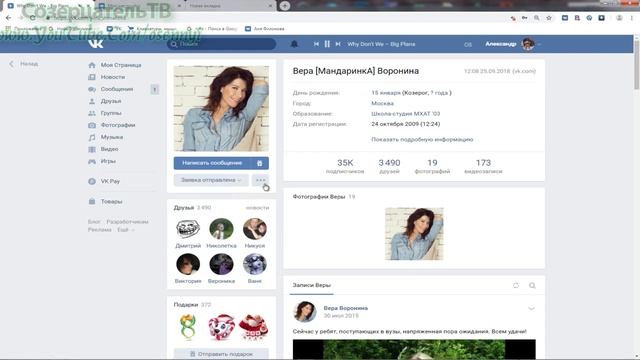Viewport: 640px width, 360px height.
Task: Open the current track title Why Don't We
Action: tap(381, 44)
